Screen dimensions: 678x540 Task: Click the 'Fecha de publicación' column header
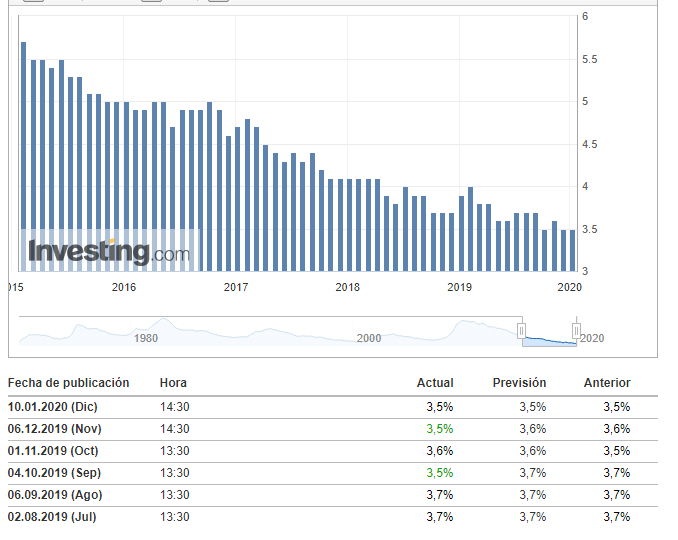[x=69, y=383]
